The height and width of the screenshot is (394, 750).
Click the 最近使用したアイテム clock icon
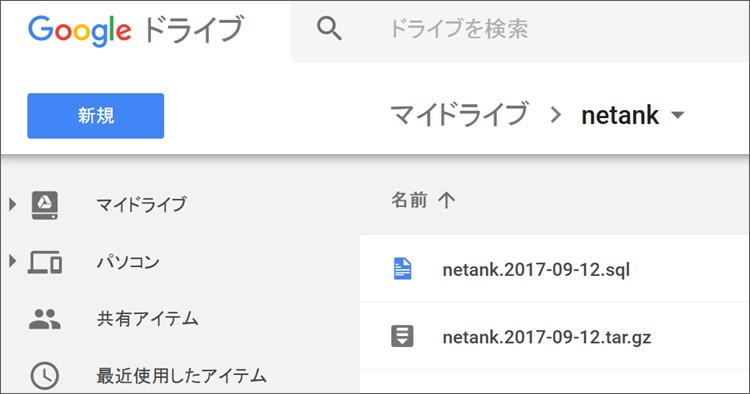44,376
